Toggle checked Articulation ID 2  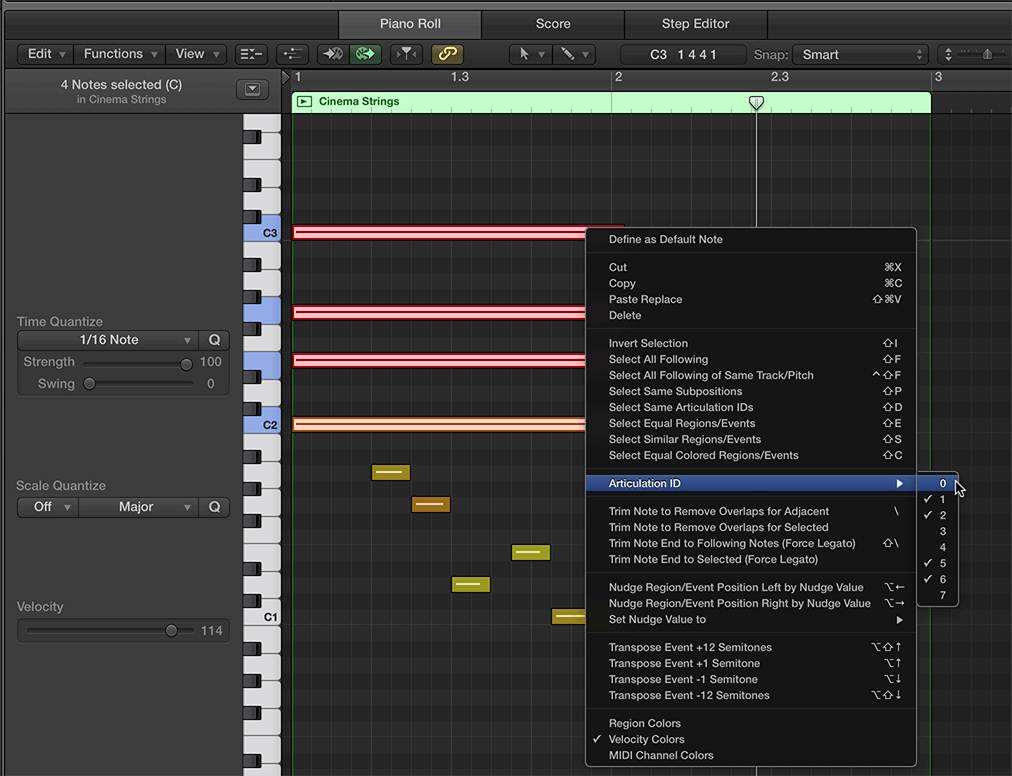pos(938,515)
